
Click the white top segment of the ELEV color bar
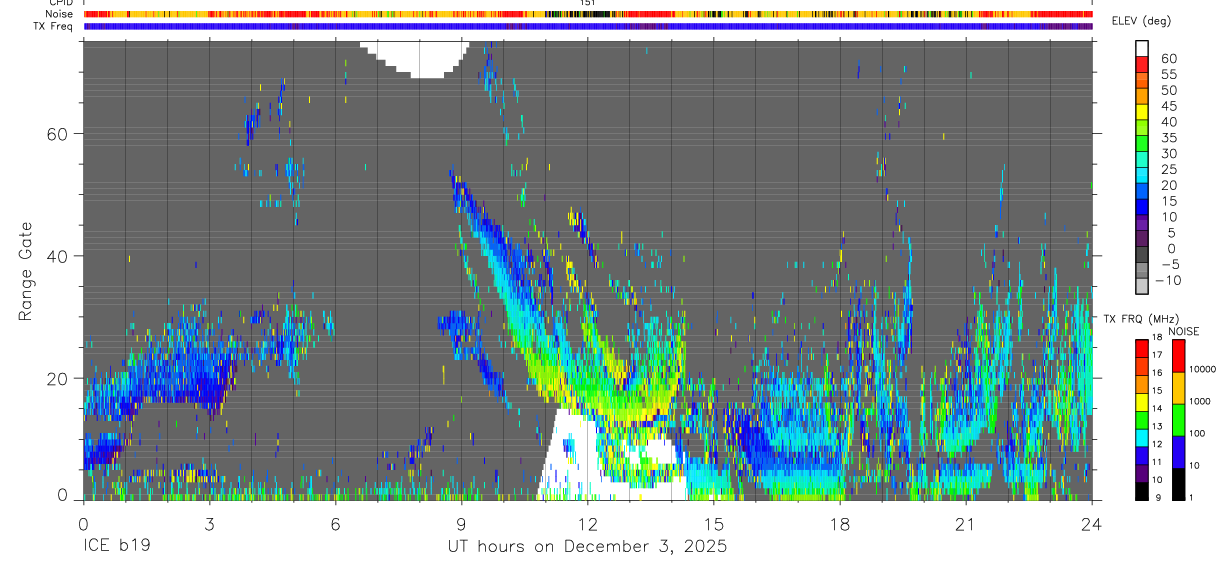click(1142, 46)
